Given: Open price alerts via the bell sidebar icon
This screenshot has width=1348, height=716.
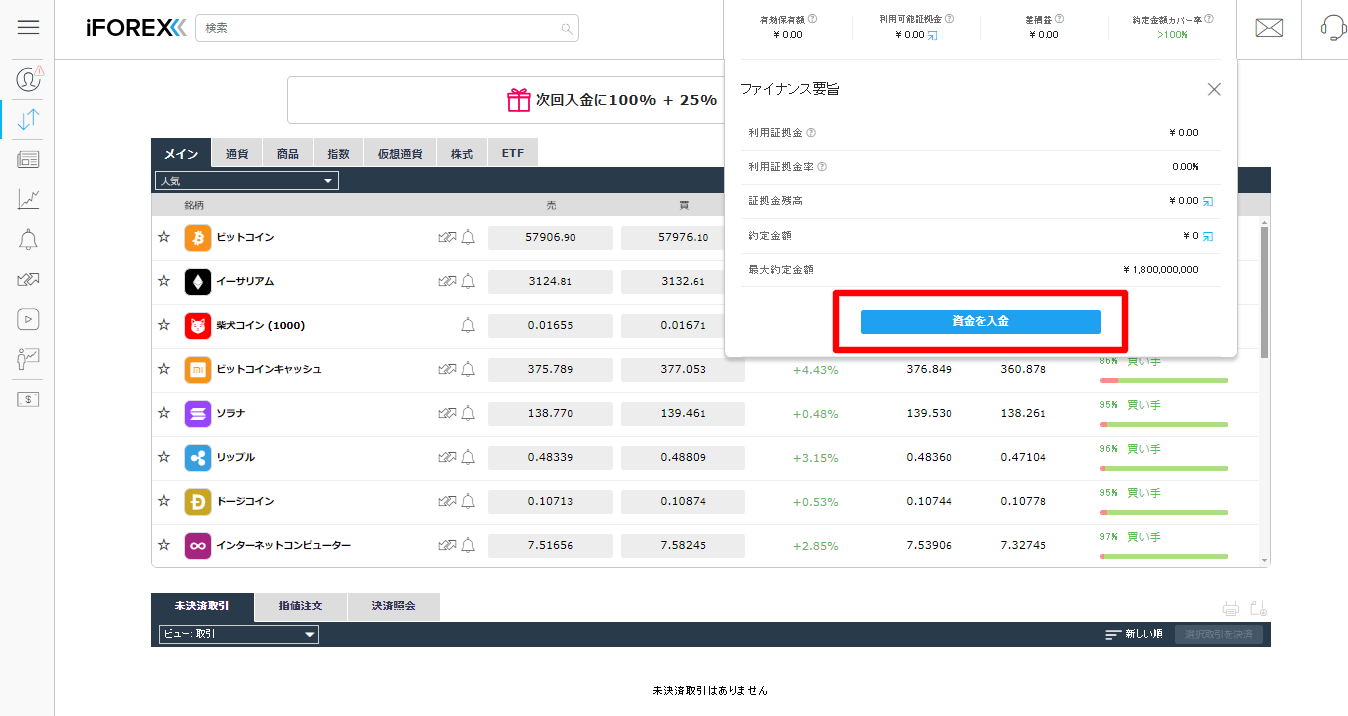Looking at the screenshot, I should [x=28, y=239].
